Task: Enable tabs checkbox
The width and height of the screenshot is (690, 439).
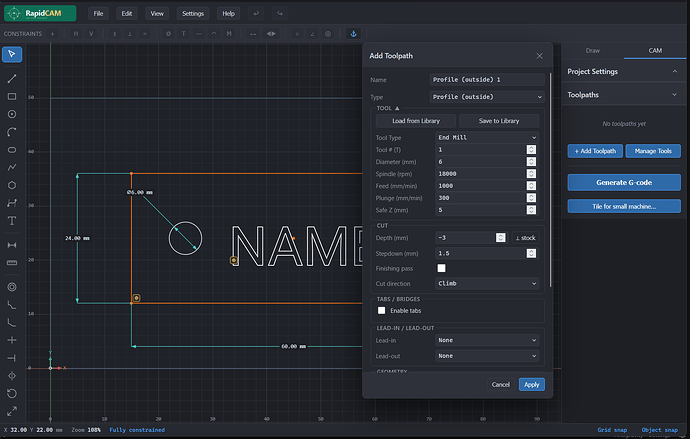Action: (x=382, y=311)
